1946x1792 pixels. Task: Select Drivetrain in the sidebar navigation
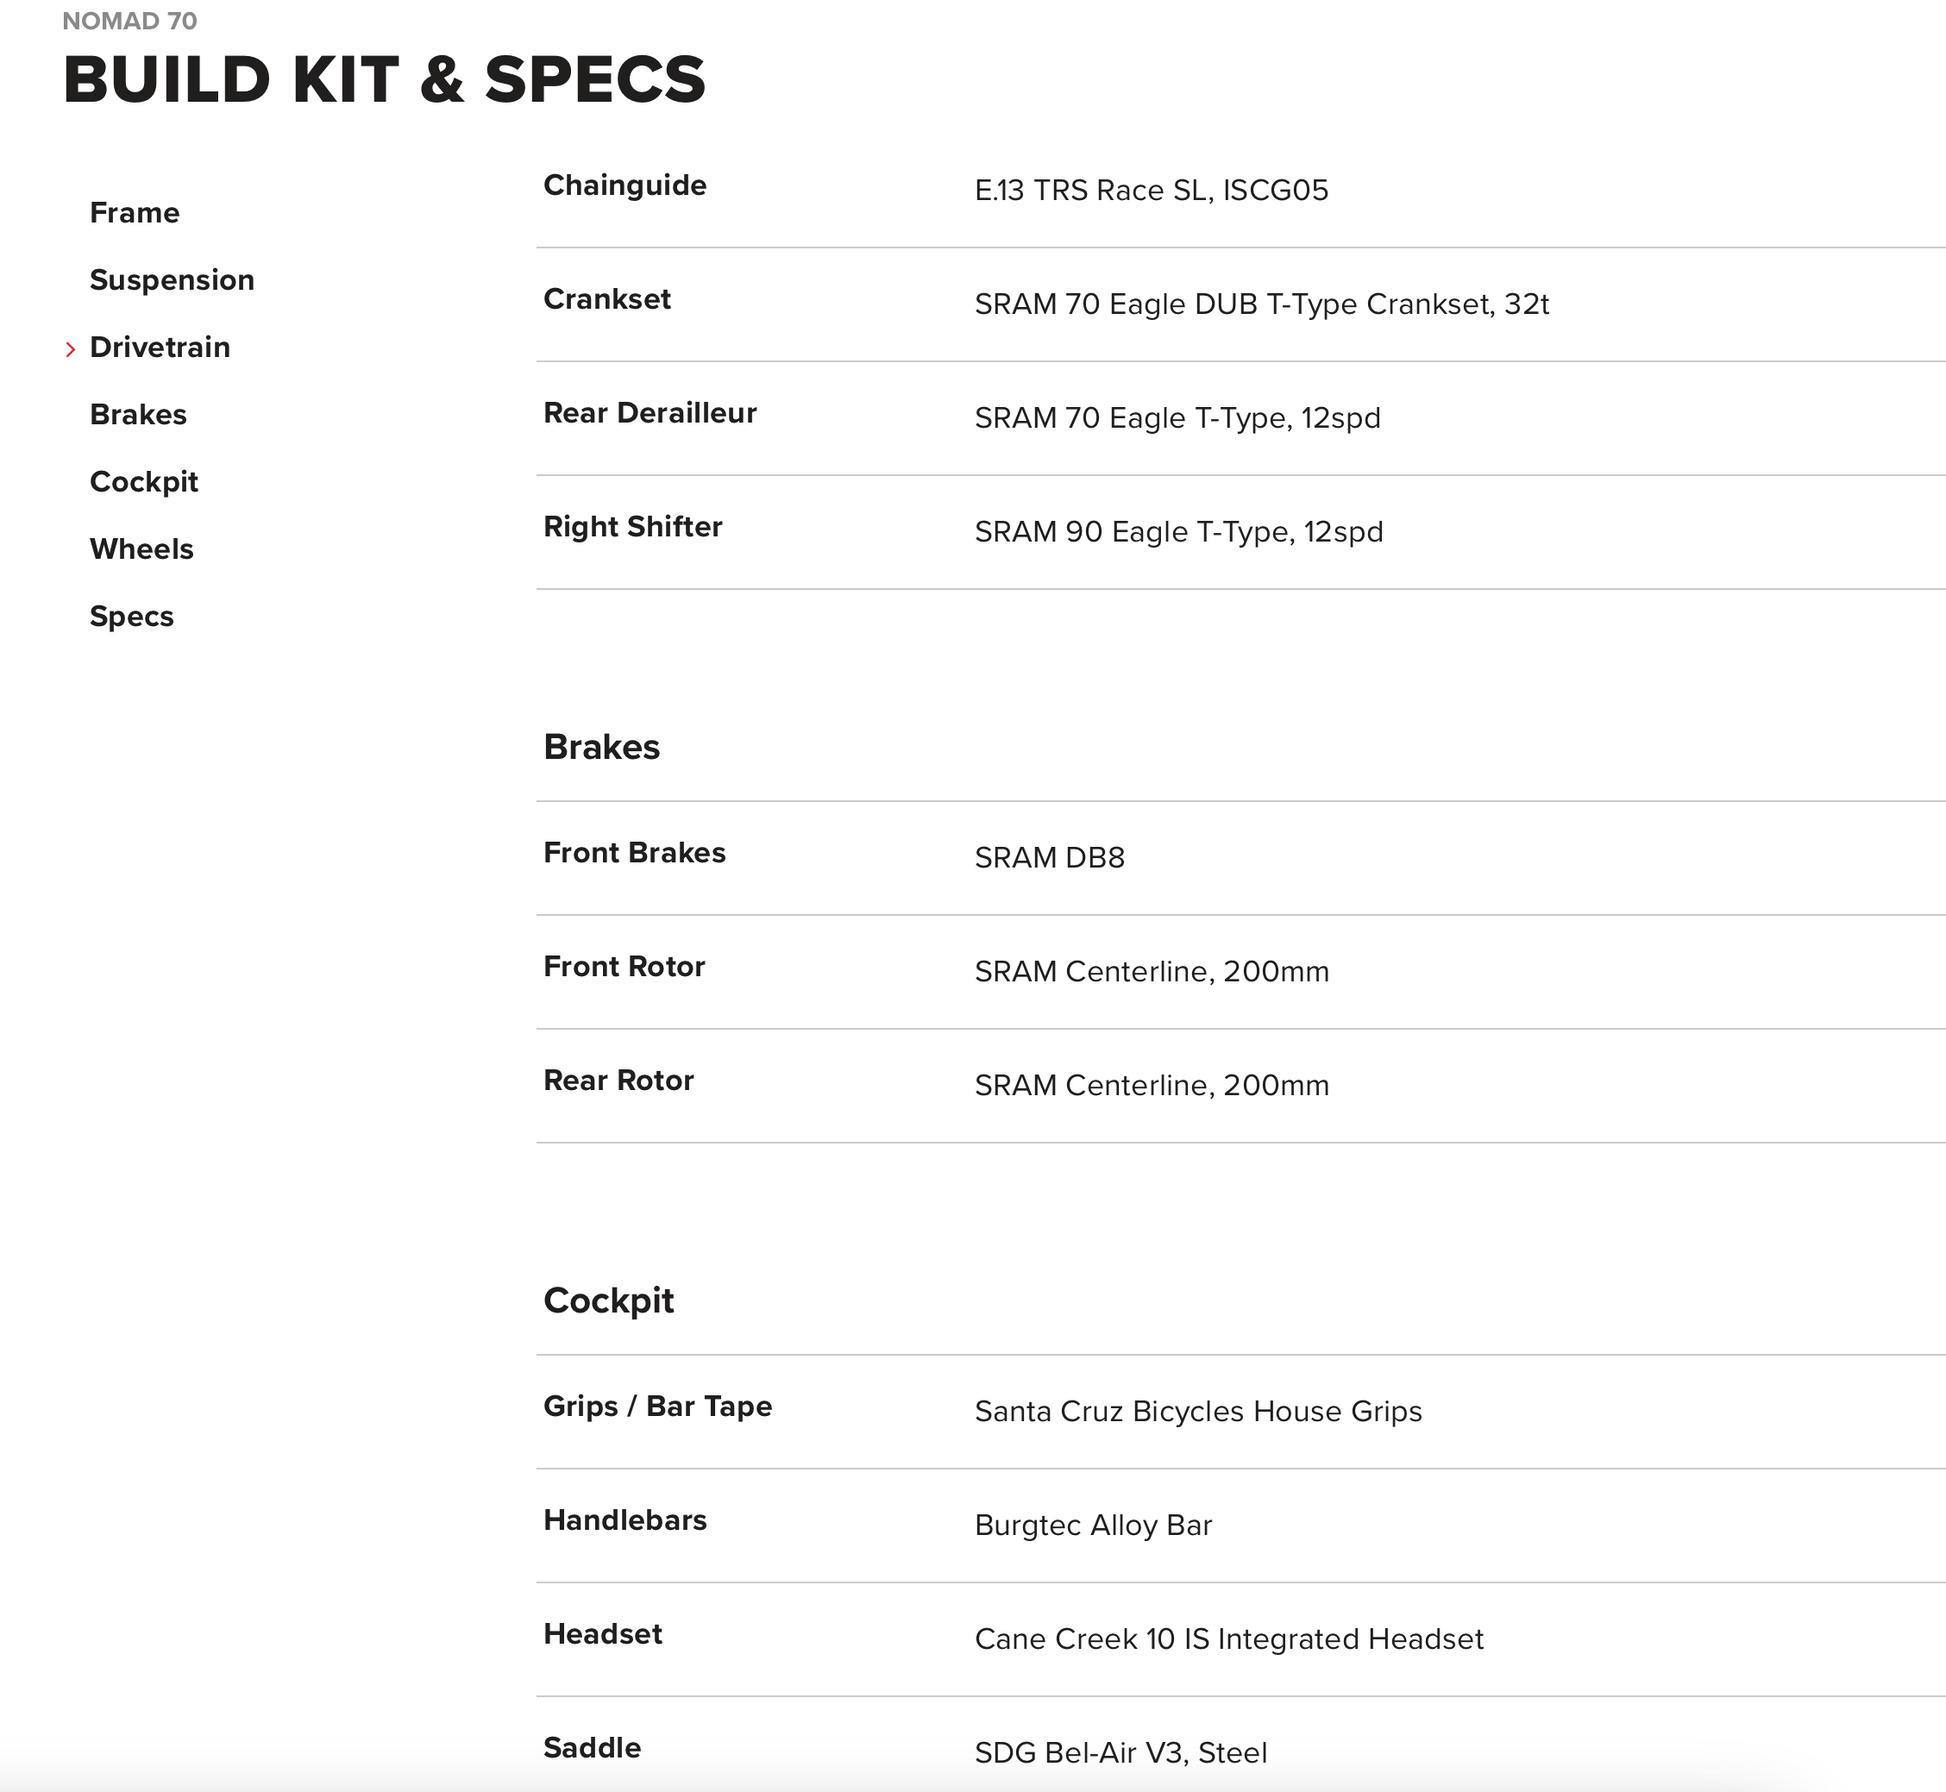click(159, 347)
